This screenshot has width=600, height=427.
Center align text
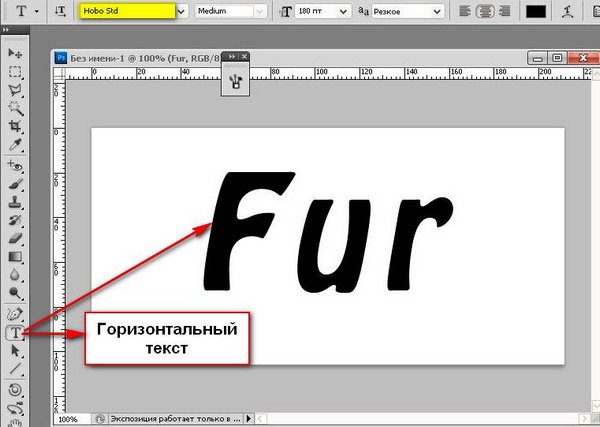pos(485,11)
